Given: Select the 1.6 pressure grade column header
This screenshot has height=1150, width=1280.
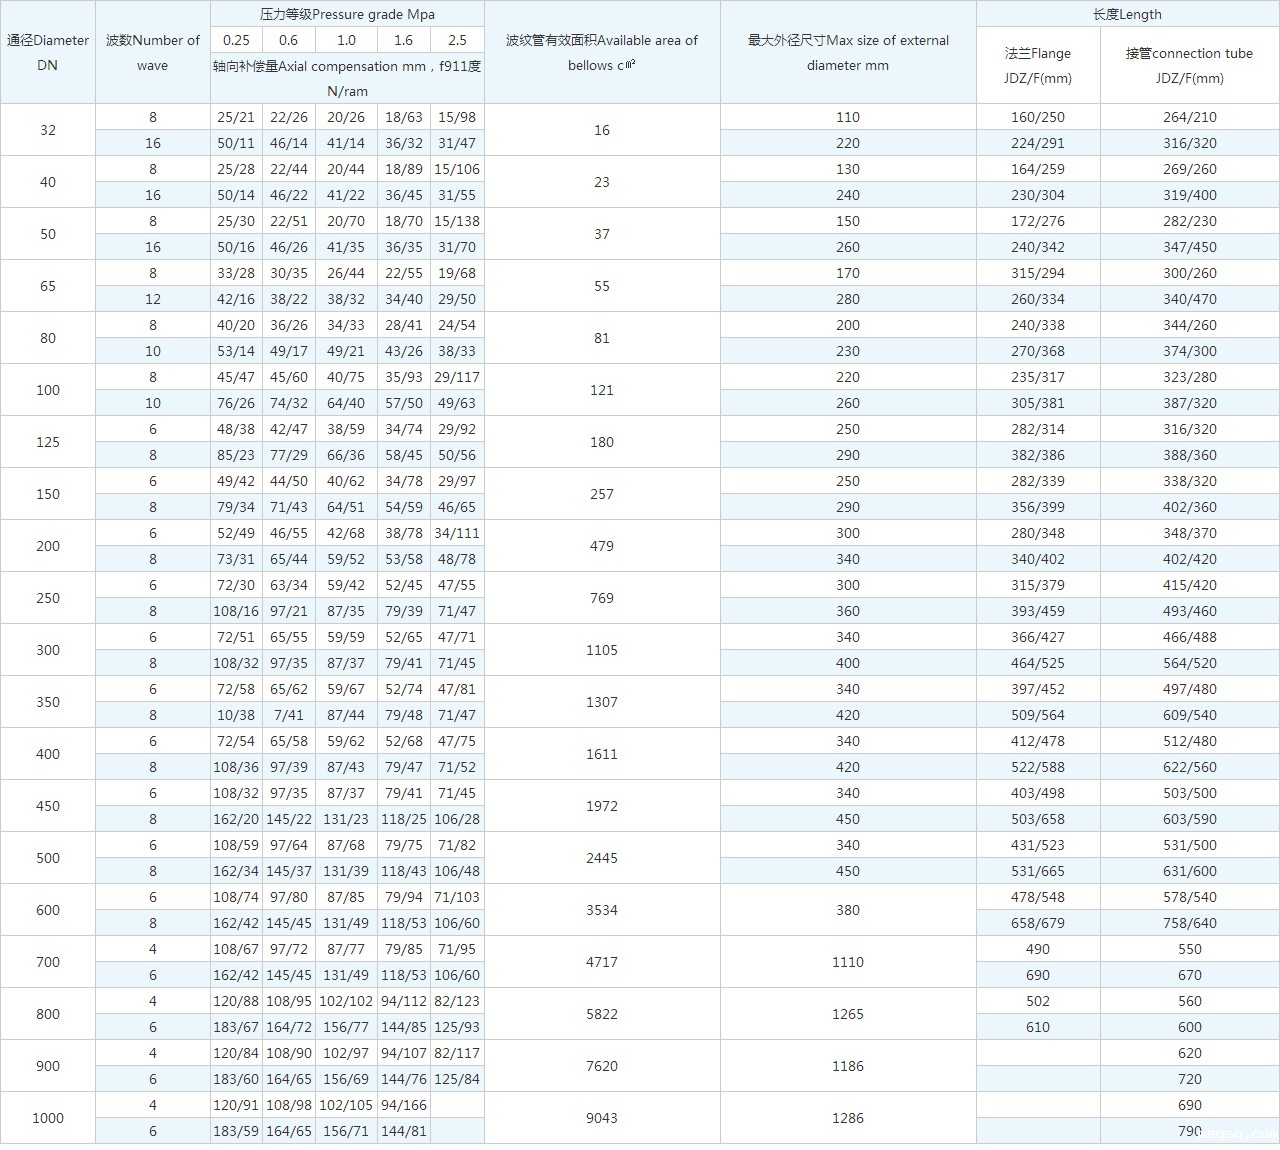Looking at the screenshot, I should [403, 40].
